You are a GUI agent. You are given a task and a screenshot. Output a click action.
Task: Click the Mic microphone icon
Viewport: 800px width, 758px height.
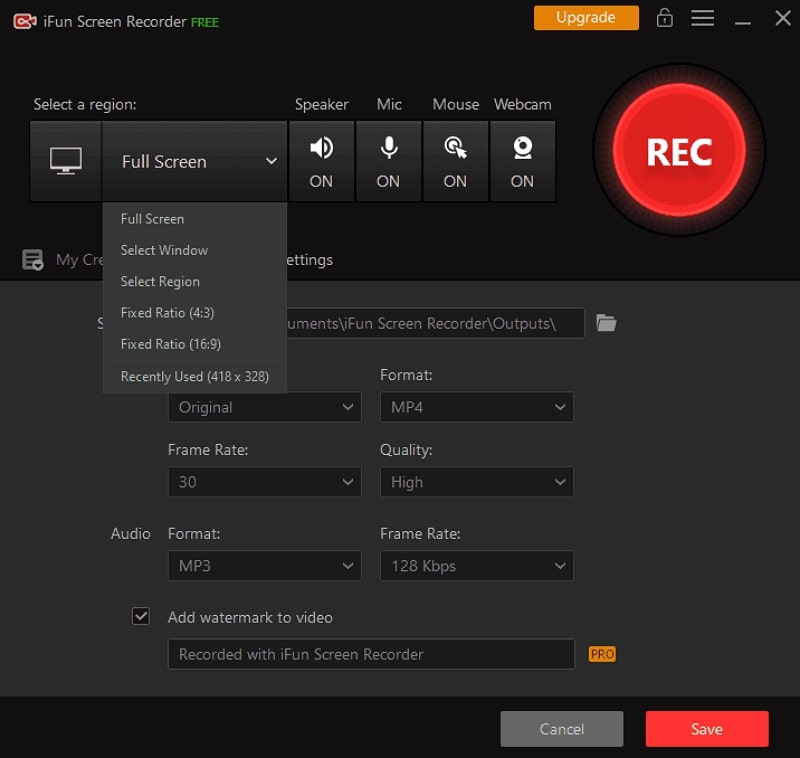coord(388,147)
